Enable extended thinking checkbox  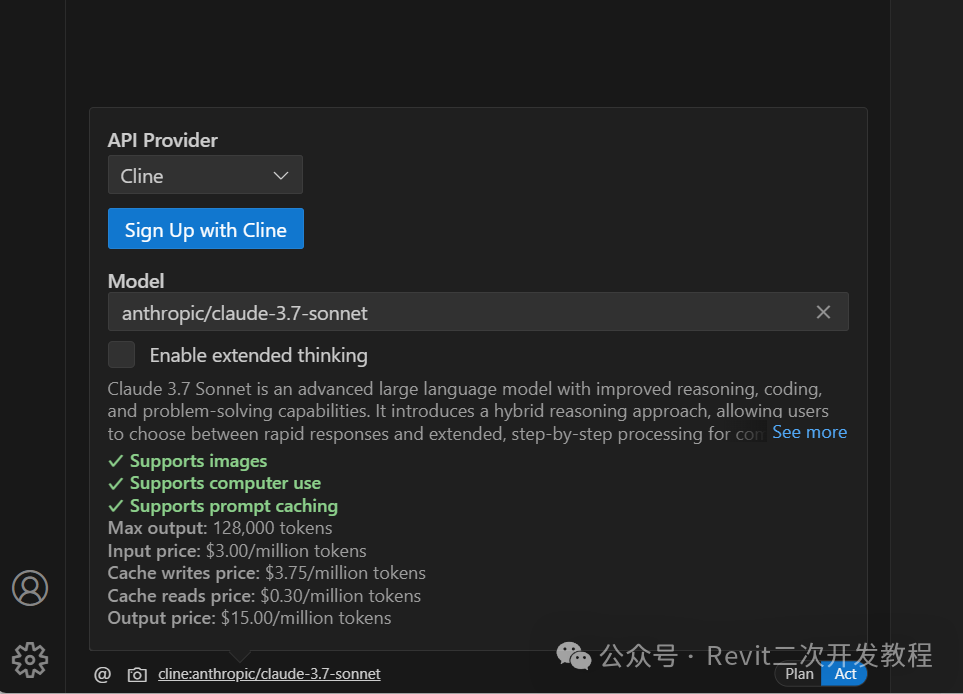point(122,354)
